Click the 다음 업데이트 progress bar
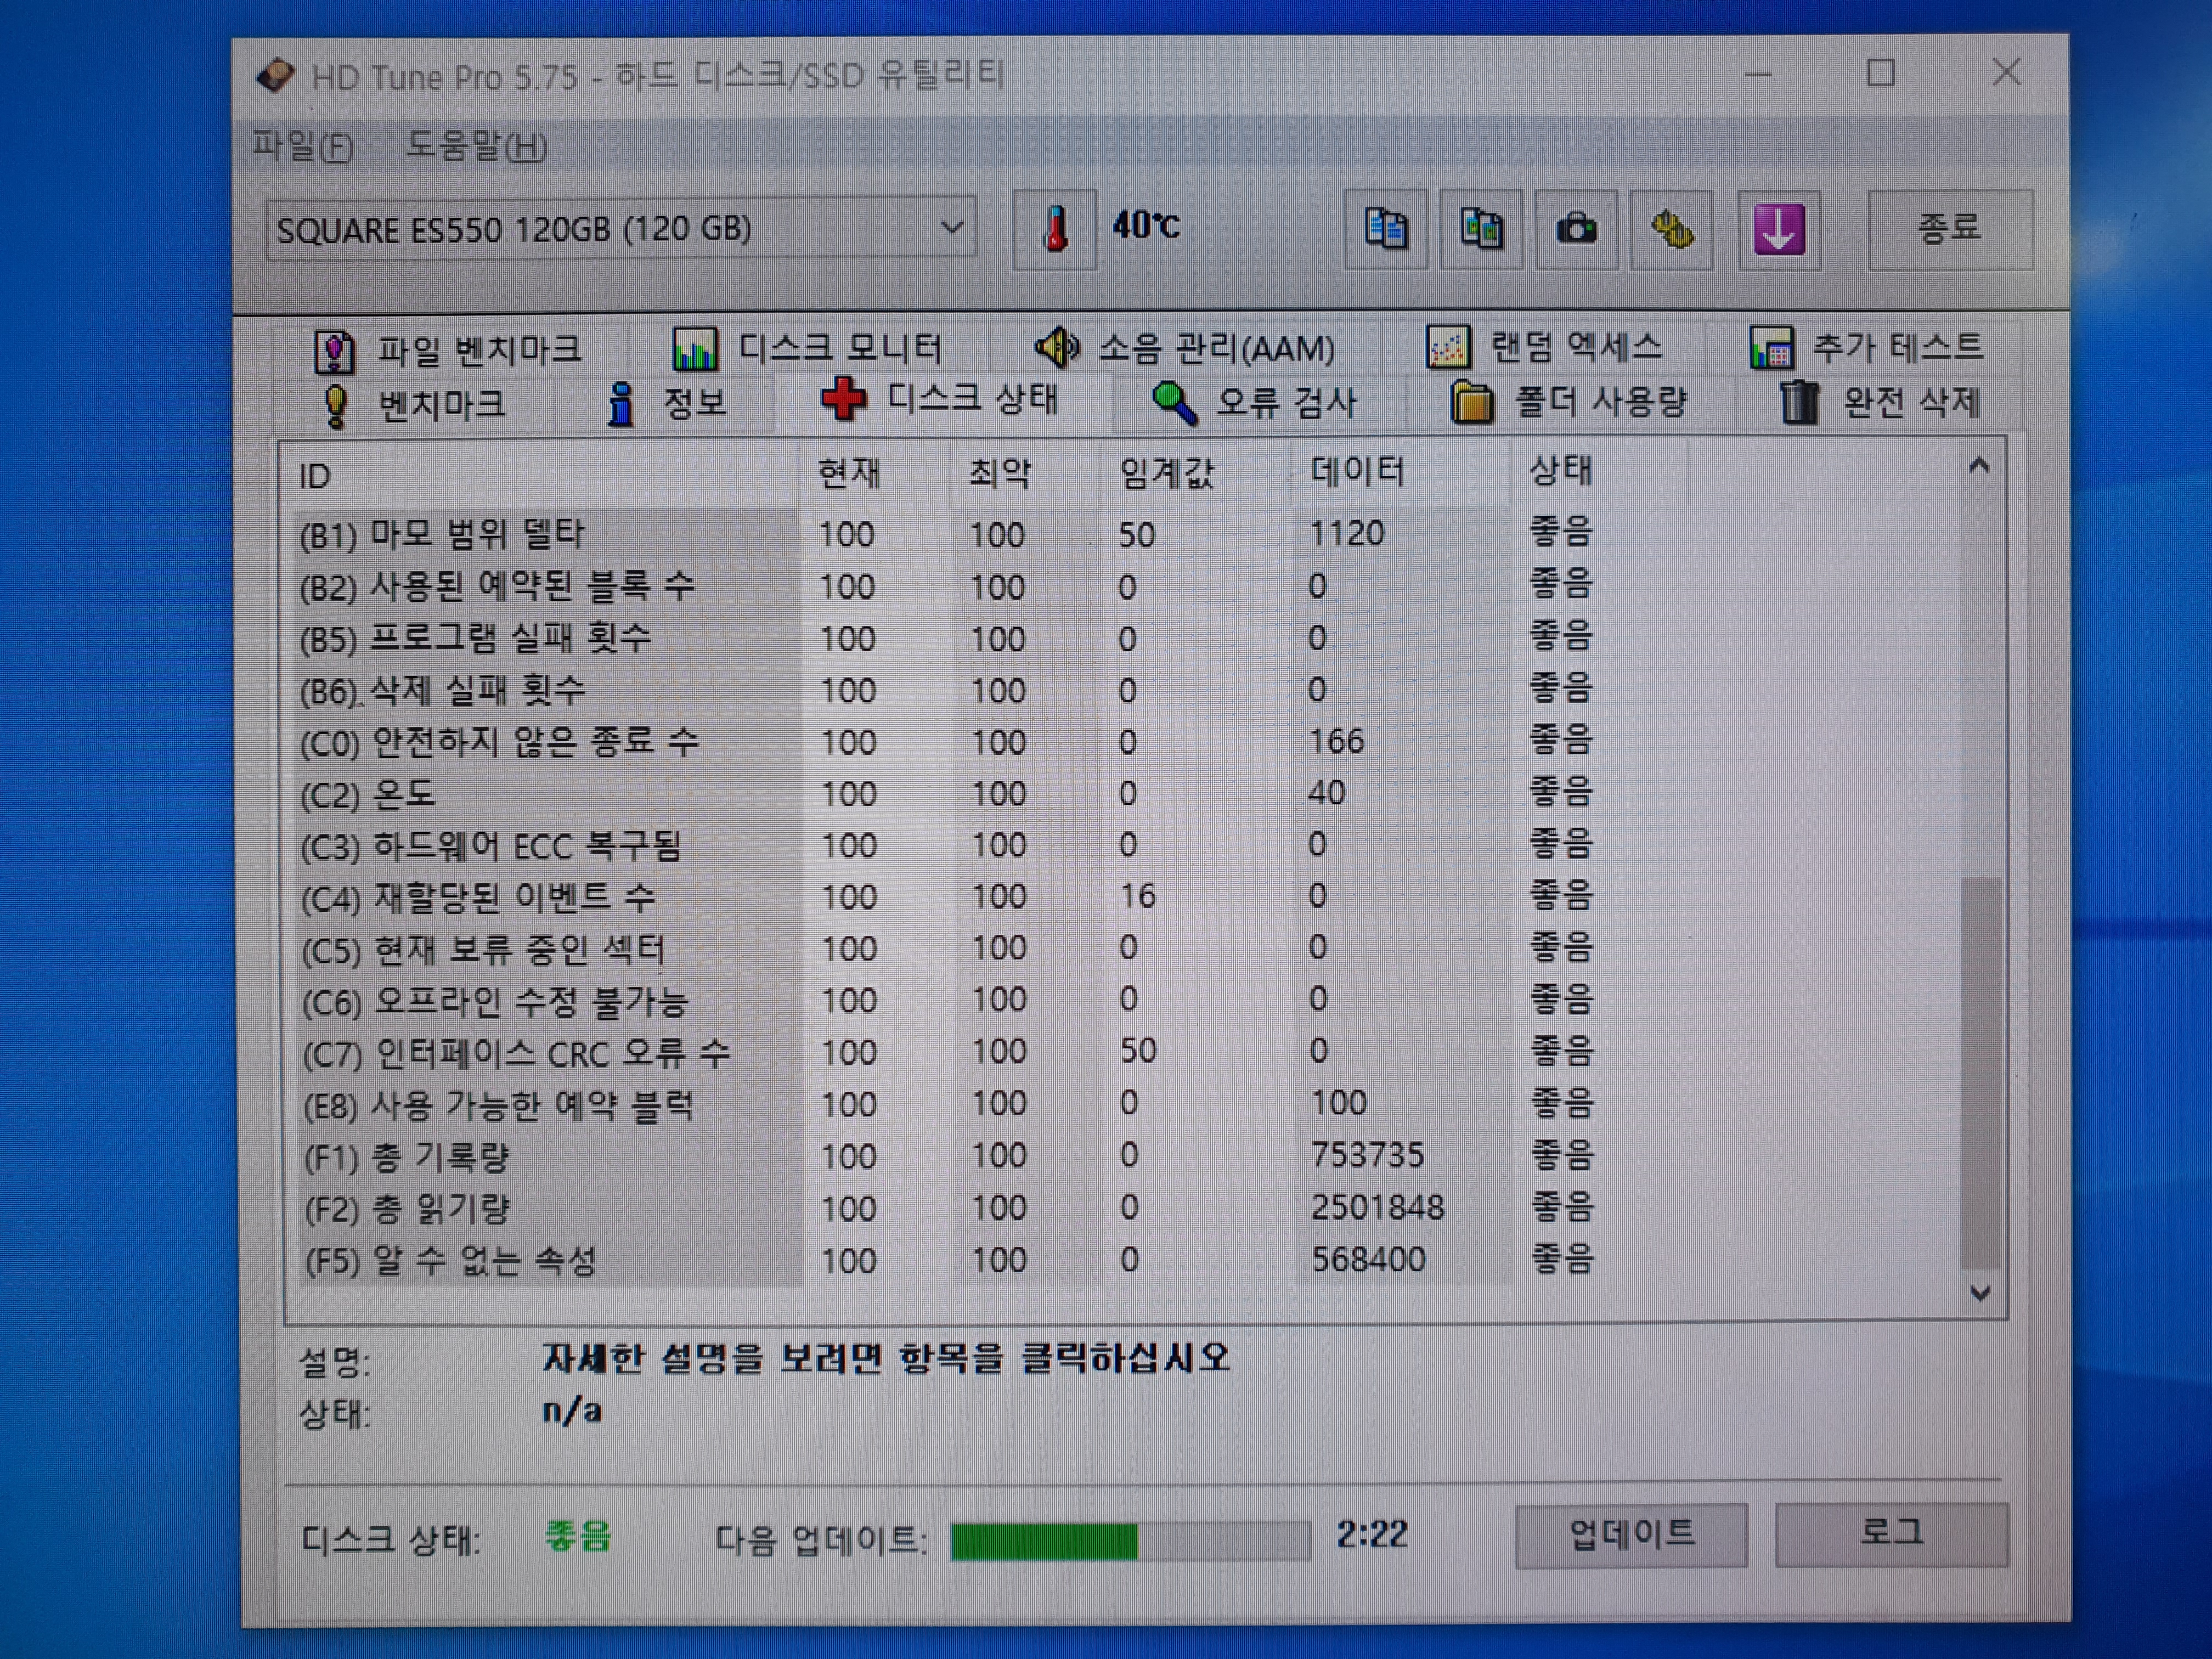2212x1659 pixels. 1130,1541
